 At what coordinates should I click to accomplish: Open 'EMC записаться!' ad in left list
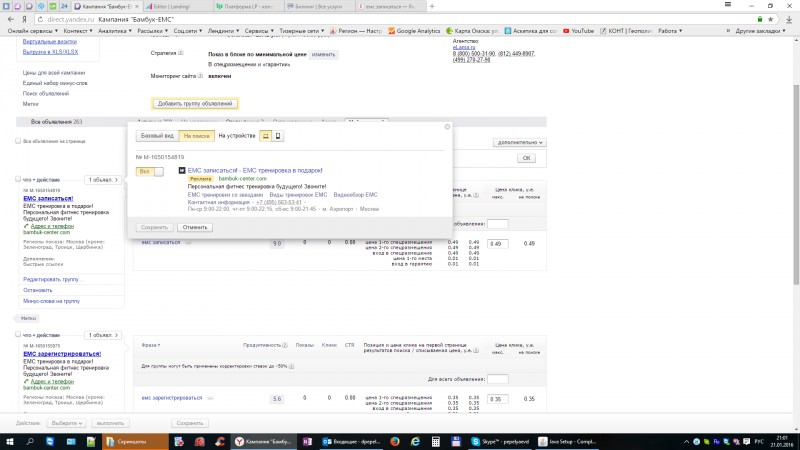pos(48,198)
